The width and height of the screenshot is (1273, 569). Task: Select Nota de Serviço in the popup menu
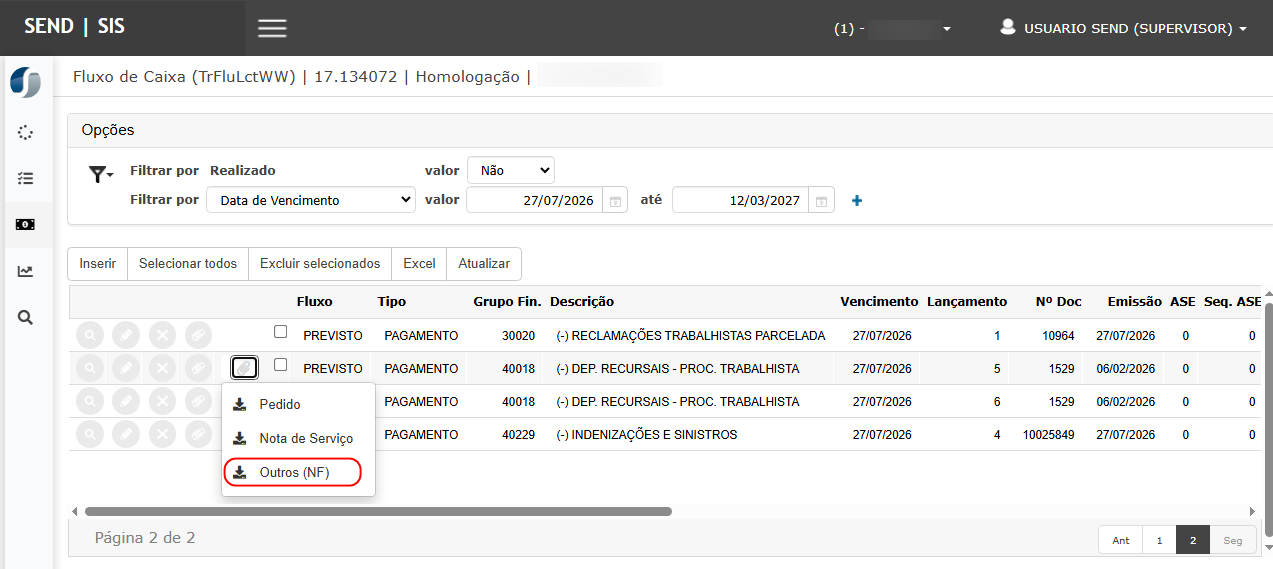coord(305,438)
